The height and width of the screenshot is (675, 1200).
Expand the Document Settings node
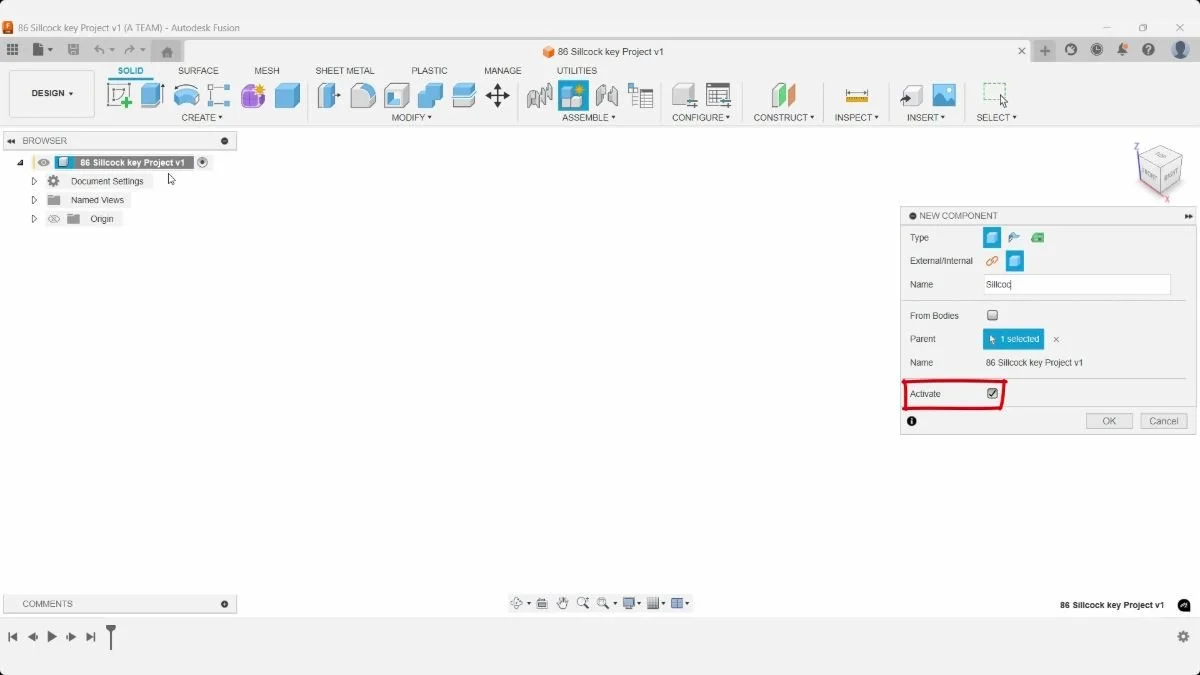pos(34,181)
